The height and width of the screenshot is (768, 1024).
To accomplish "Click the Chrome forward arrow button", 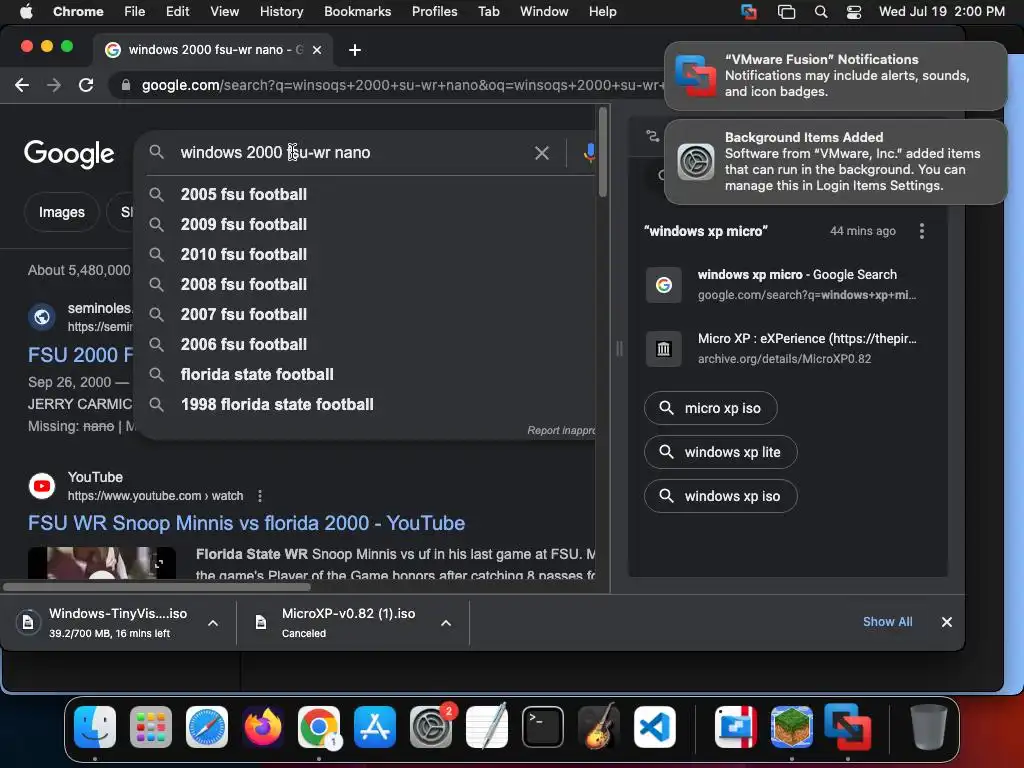I will coord(54,85).
